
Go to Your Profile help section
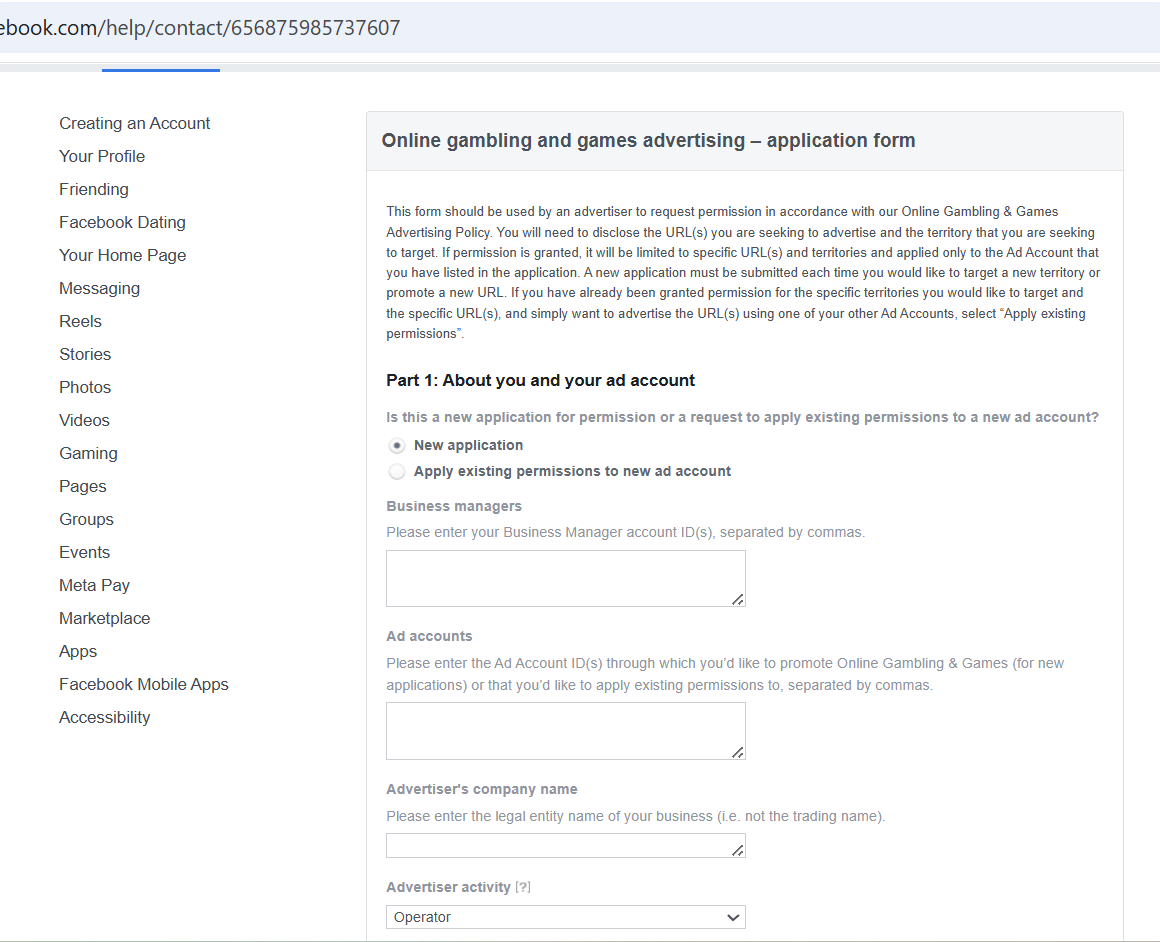102,157
